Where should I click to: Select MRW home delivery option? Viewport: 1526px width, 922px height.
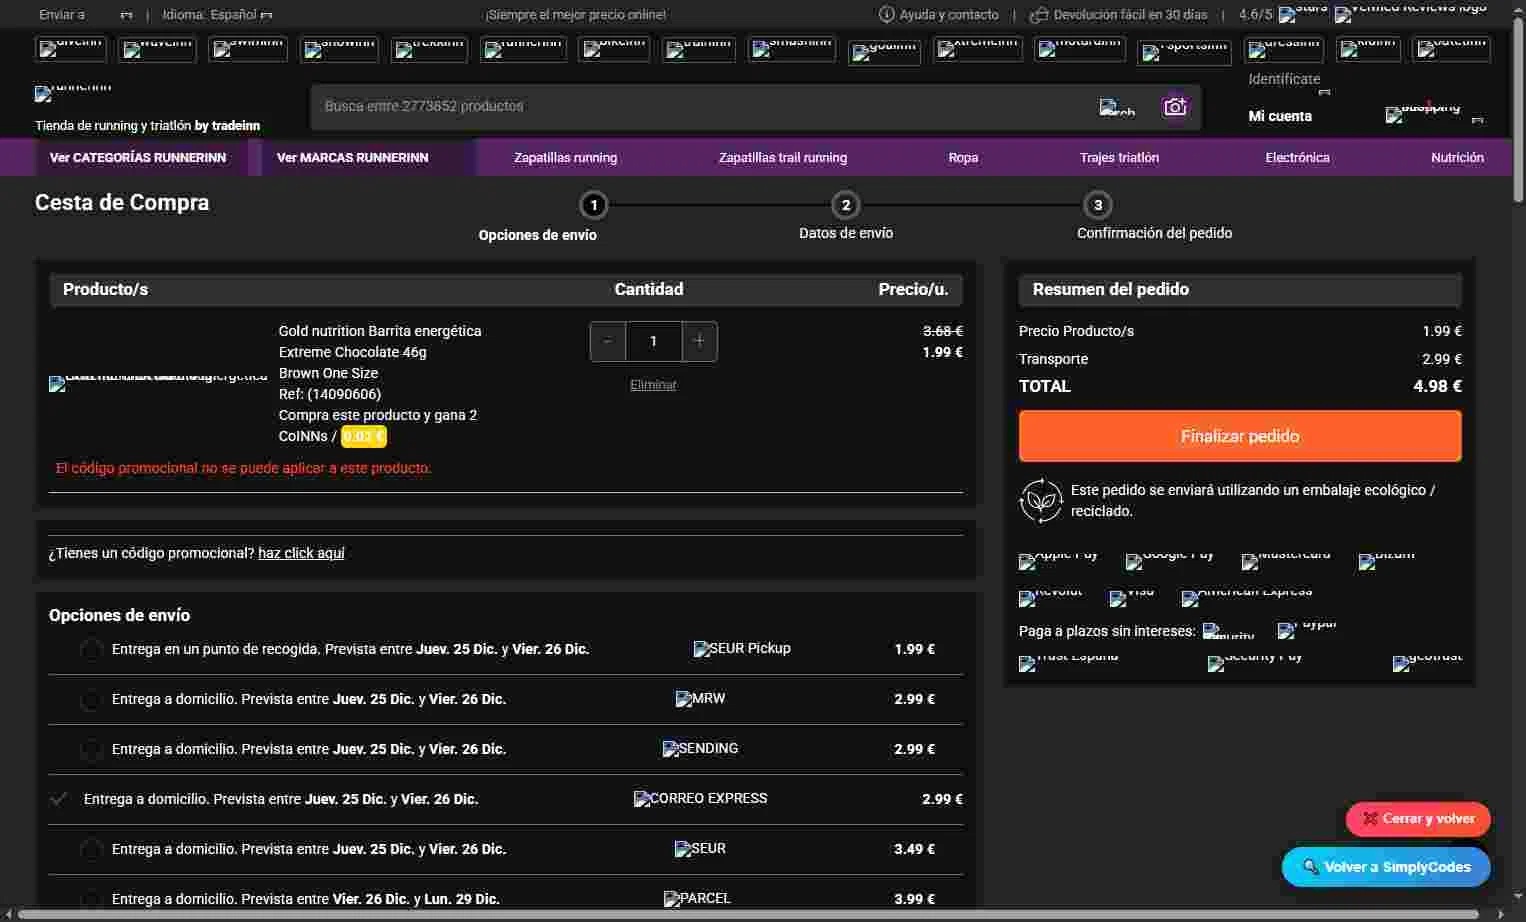pos(91,700)
